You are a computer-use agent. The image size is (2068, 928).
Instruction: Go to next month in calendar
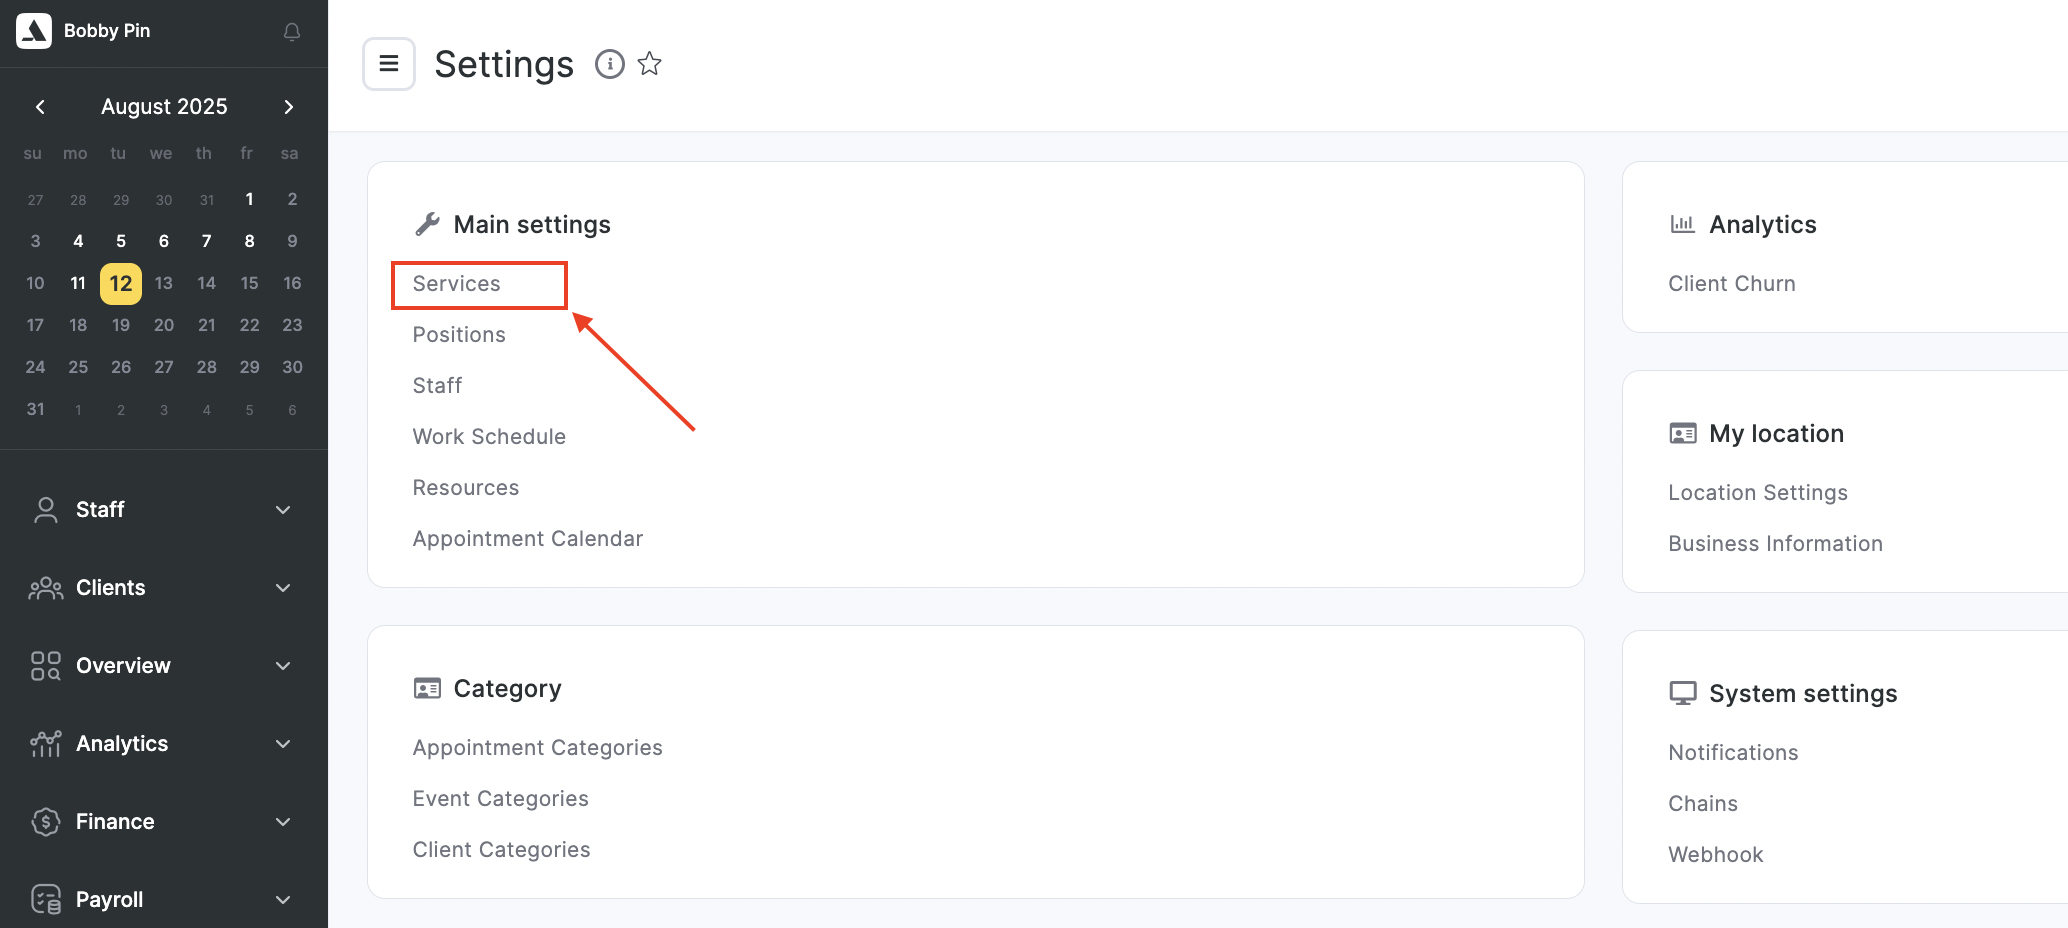point(289,107)
